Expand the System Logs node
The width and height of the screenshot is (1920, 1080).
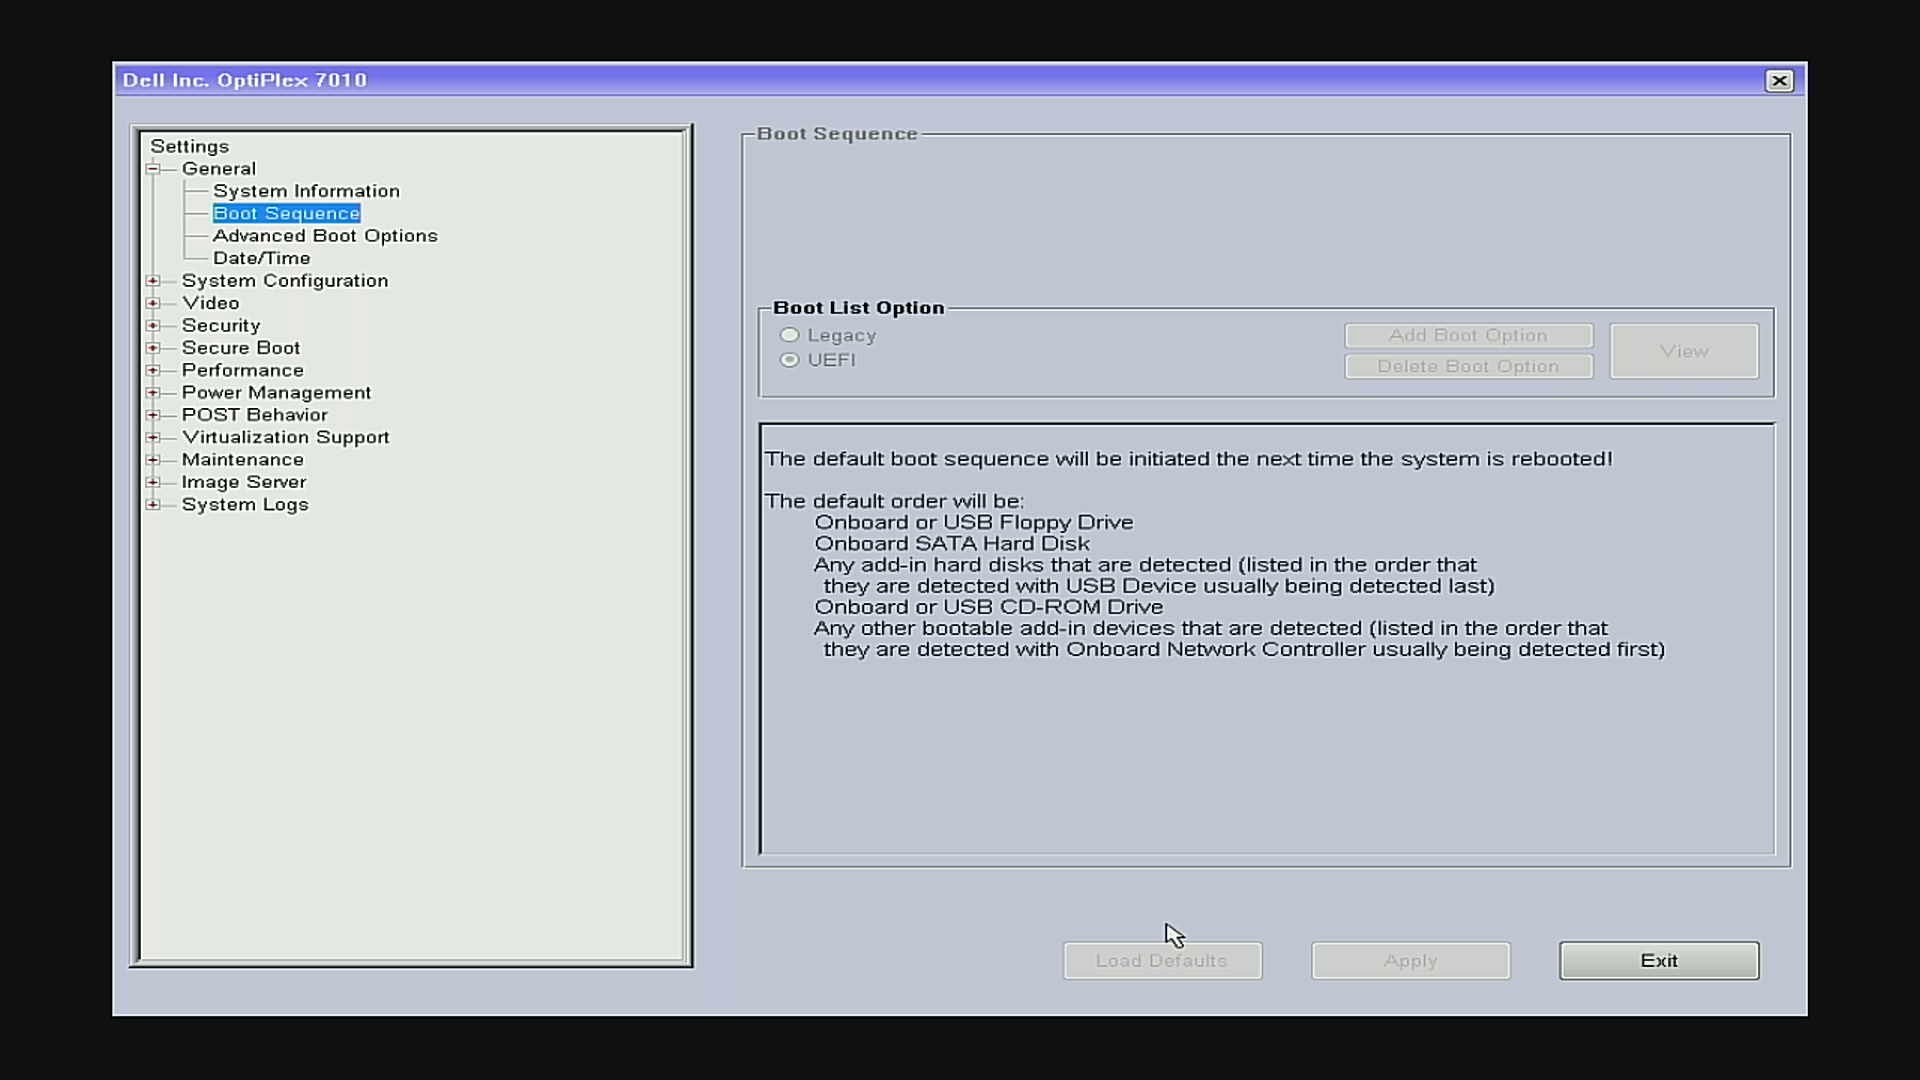153,505
